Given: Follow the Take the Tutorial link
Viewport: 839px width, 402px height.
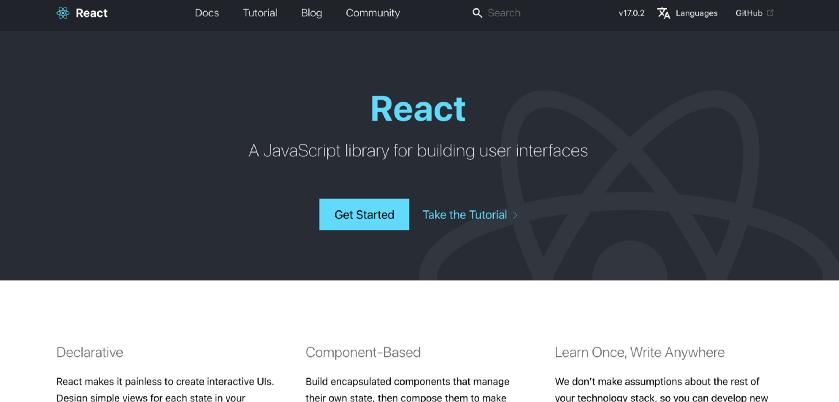Looking at the screenshot, I should (464, 215).
